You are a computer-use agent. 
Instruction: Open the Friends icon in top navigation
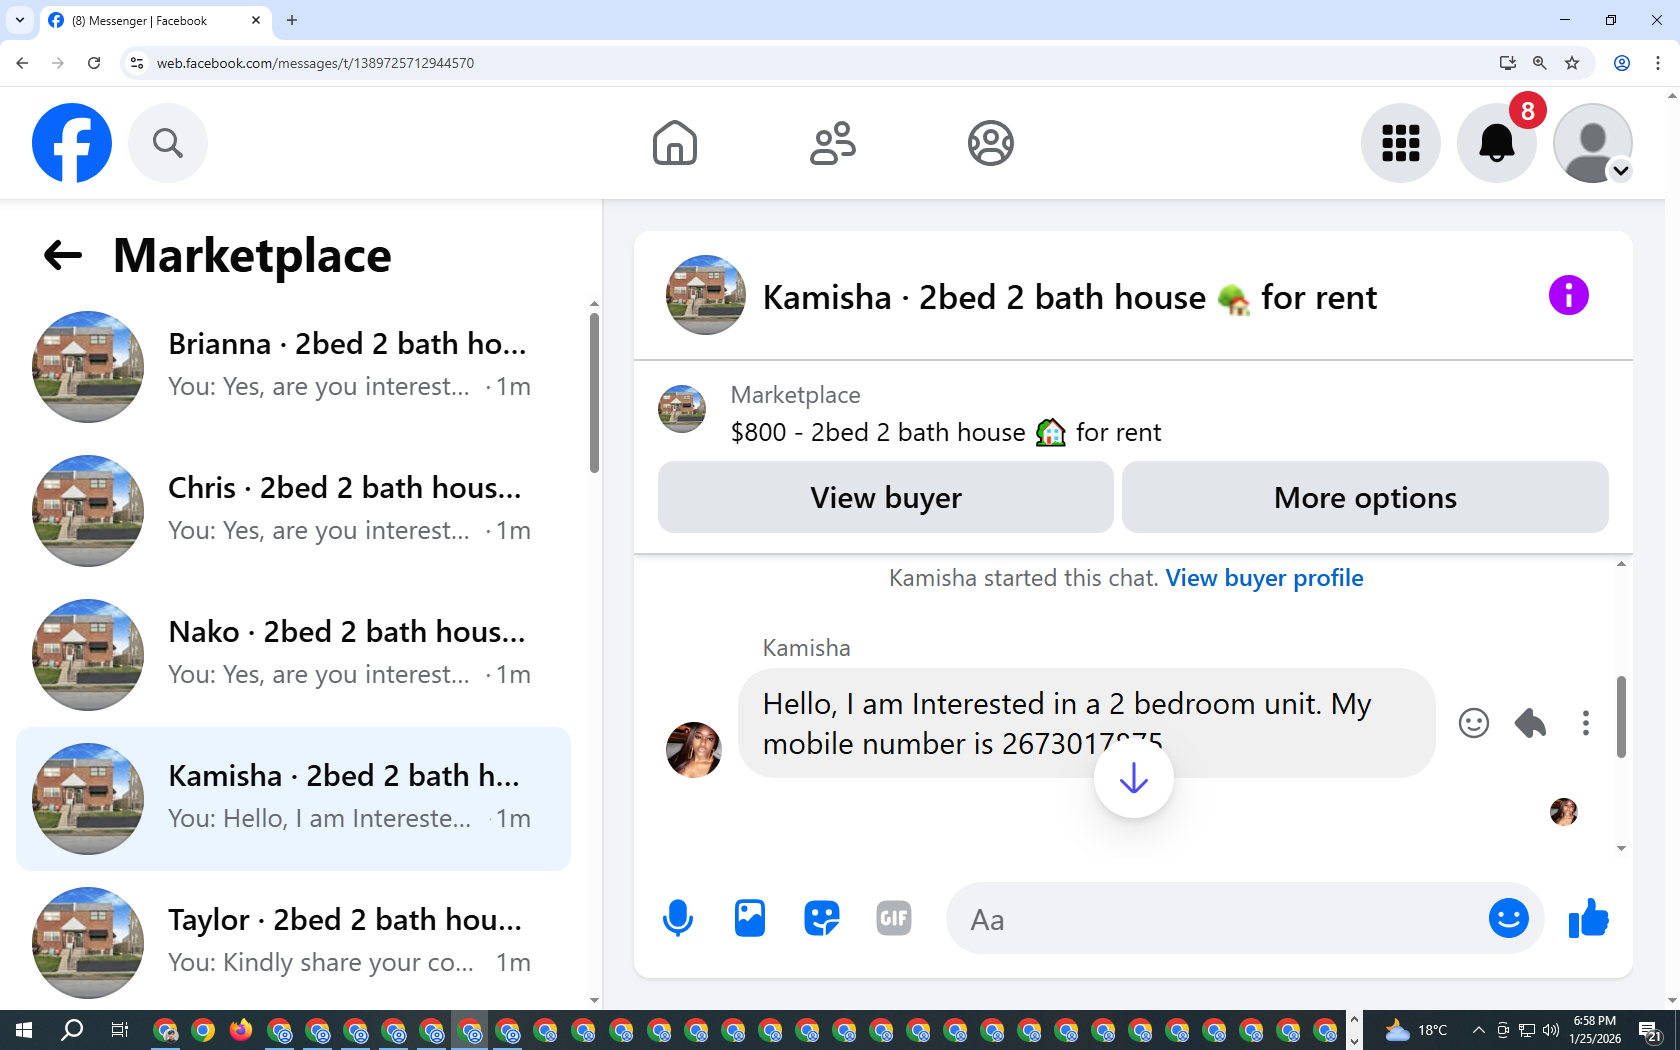(833, 143)
